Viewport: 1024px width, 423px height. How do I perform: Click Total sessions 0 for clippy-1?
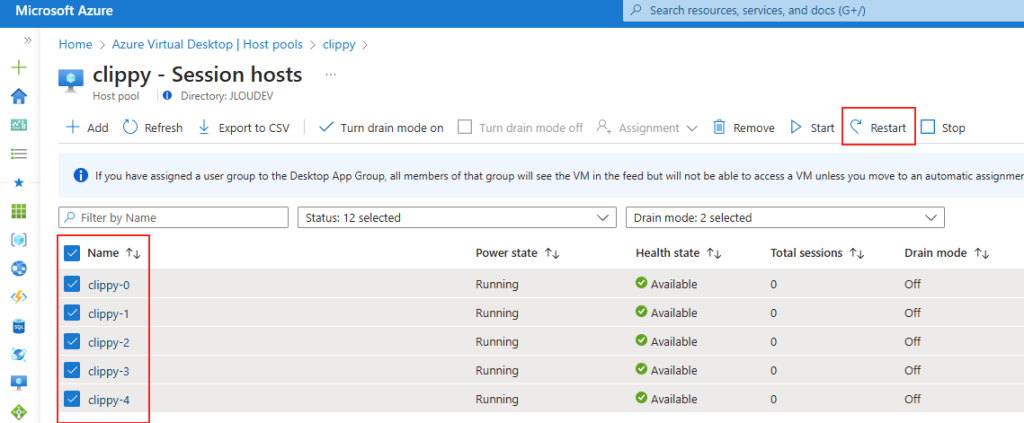click(773, 313)
